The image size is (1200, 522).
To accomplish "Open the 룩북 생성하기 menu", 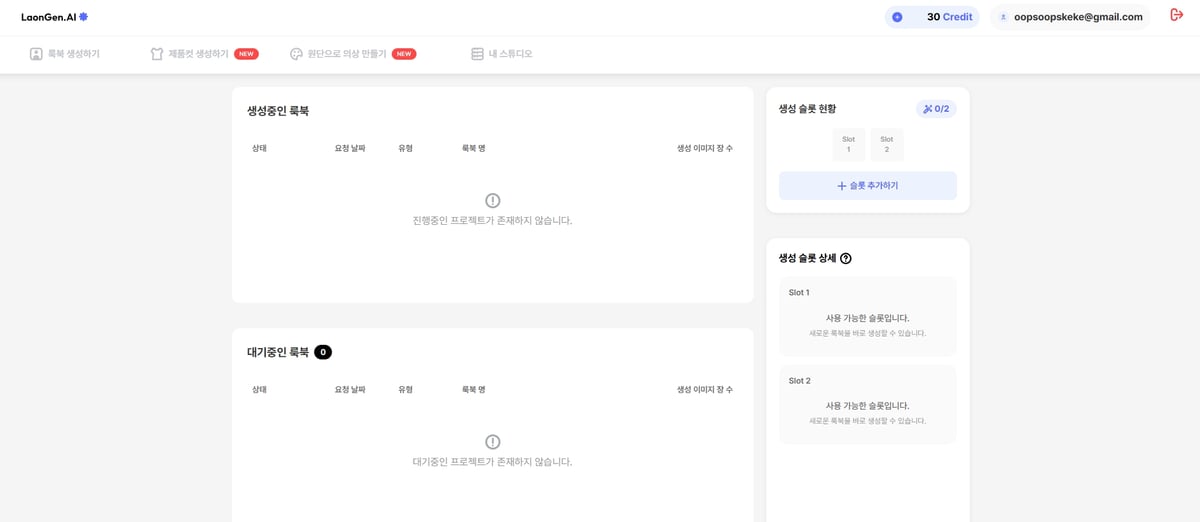I will click(x=65, y=54).
